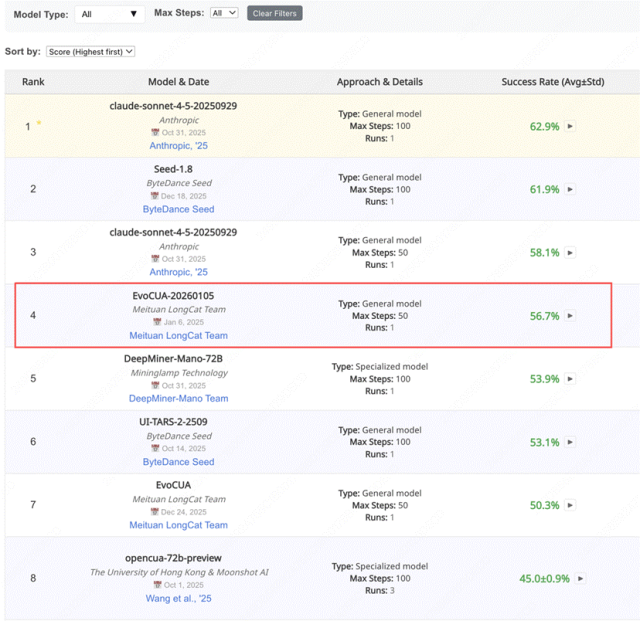This screenshot has width=640, height=621.
Task: Click arrow icon beside UI-TARS-2-2509 53.1%
Action: coord(570,443)
